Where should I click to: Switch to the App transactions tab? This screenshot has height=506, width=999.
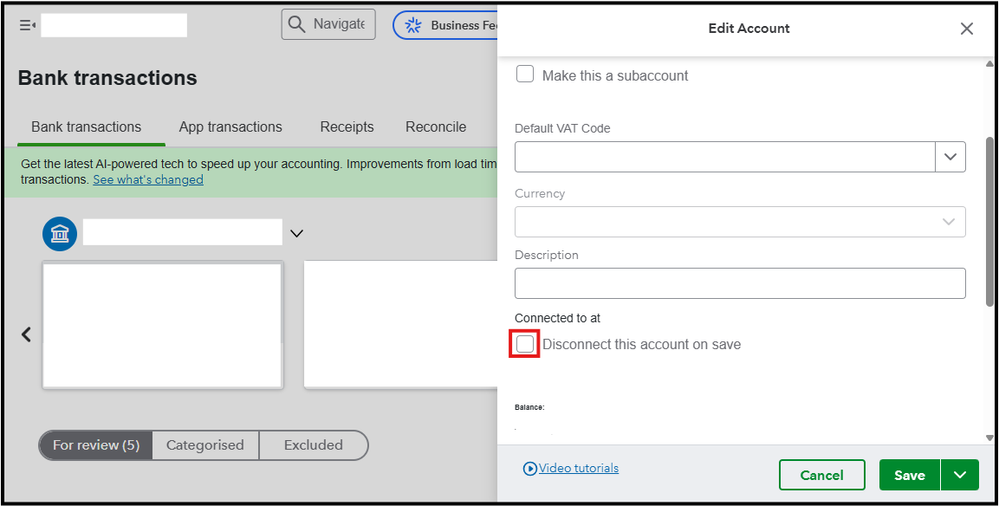pos(230,127)
